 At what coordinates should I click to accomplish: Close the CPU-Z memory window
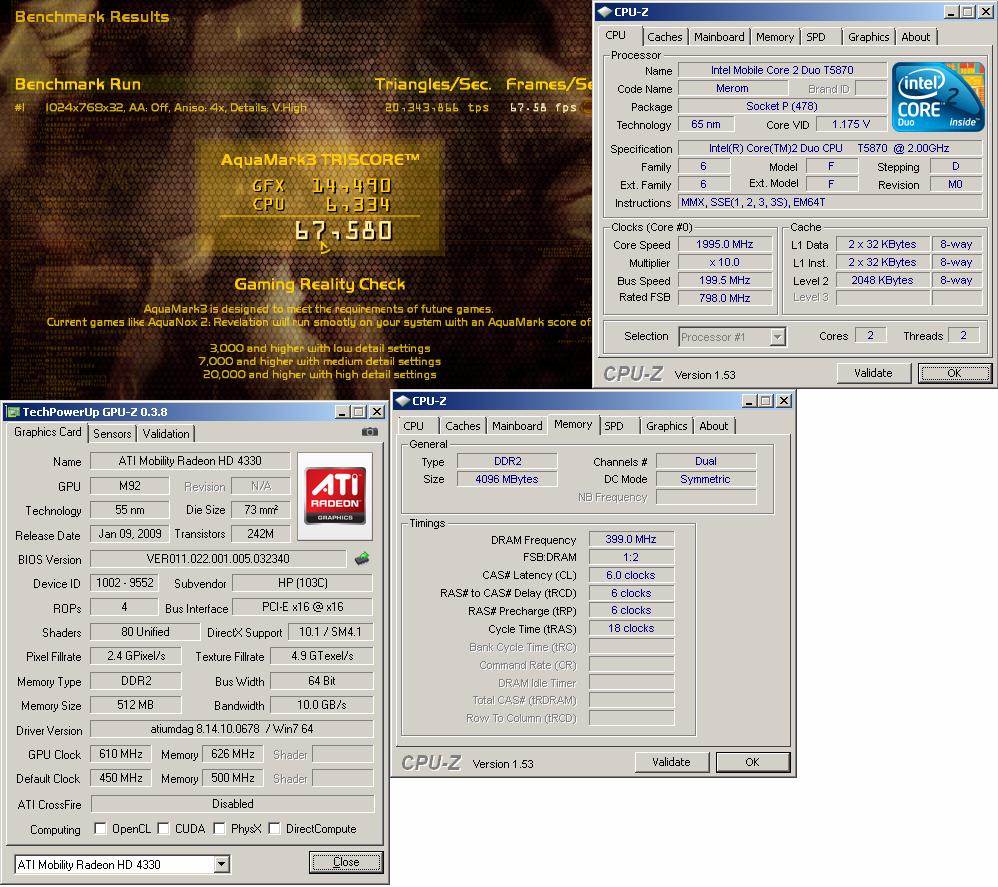click(784, 400)
